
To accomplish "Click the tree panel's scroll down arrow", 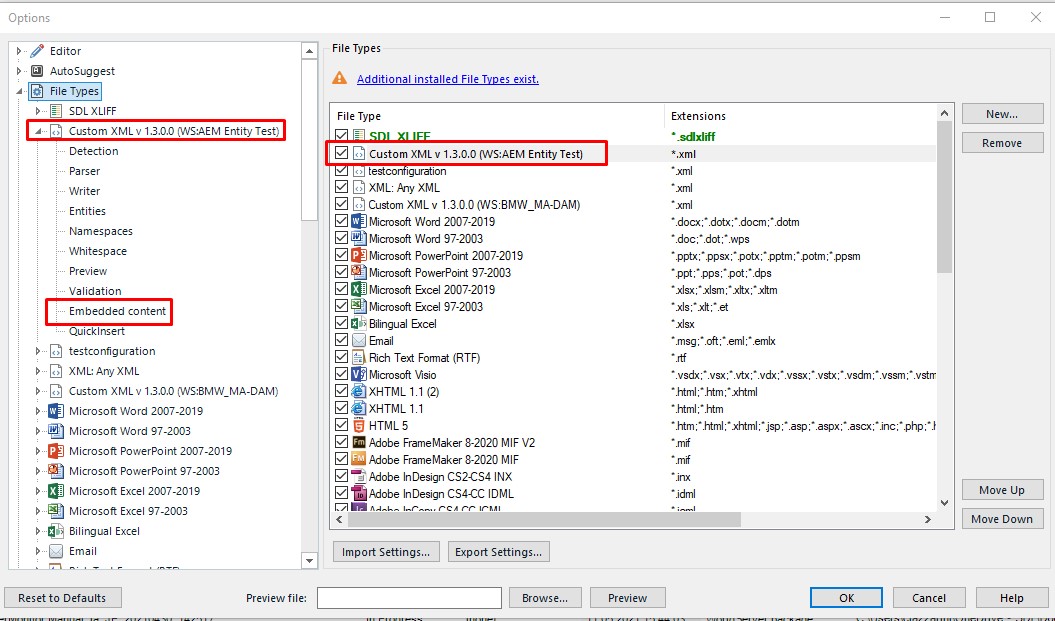I will coord(310,560).
